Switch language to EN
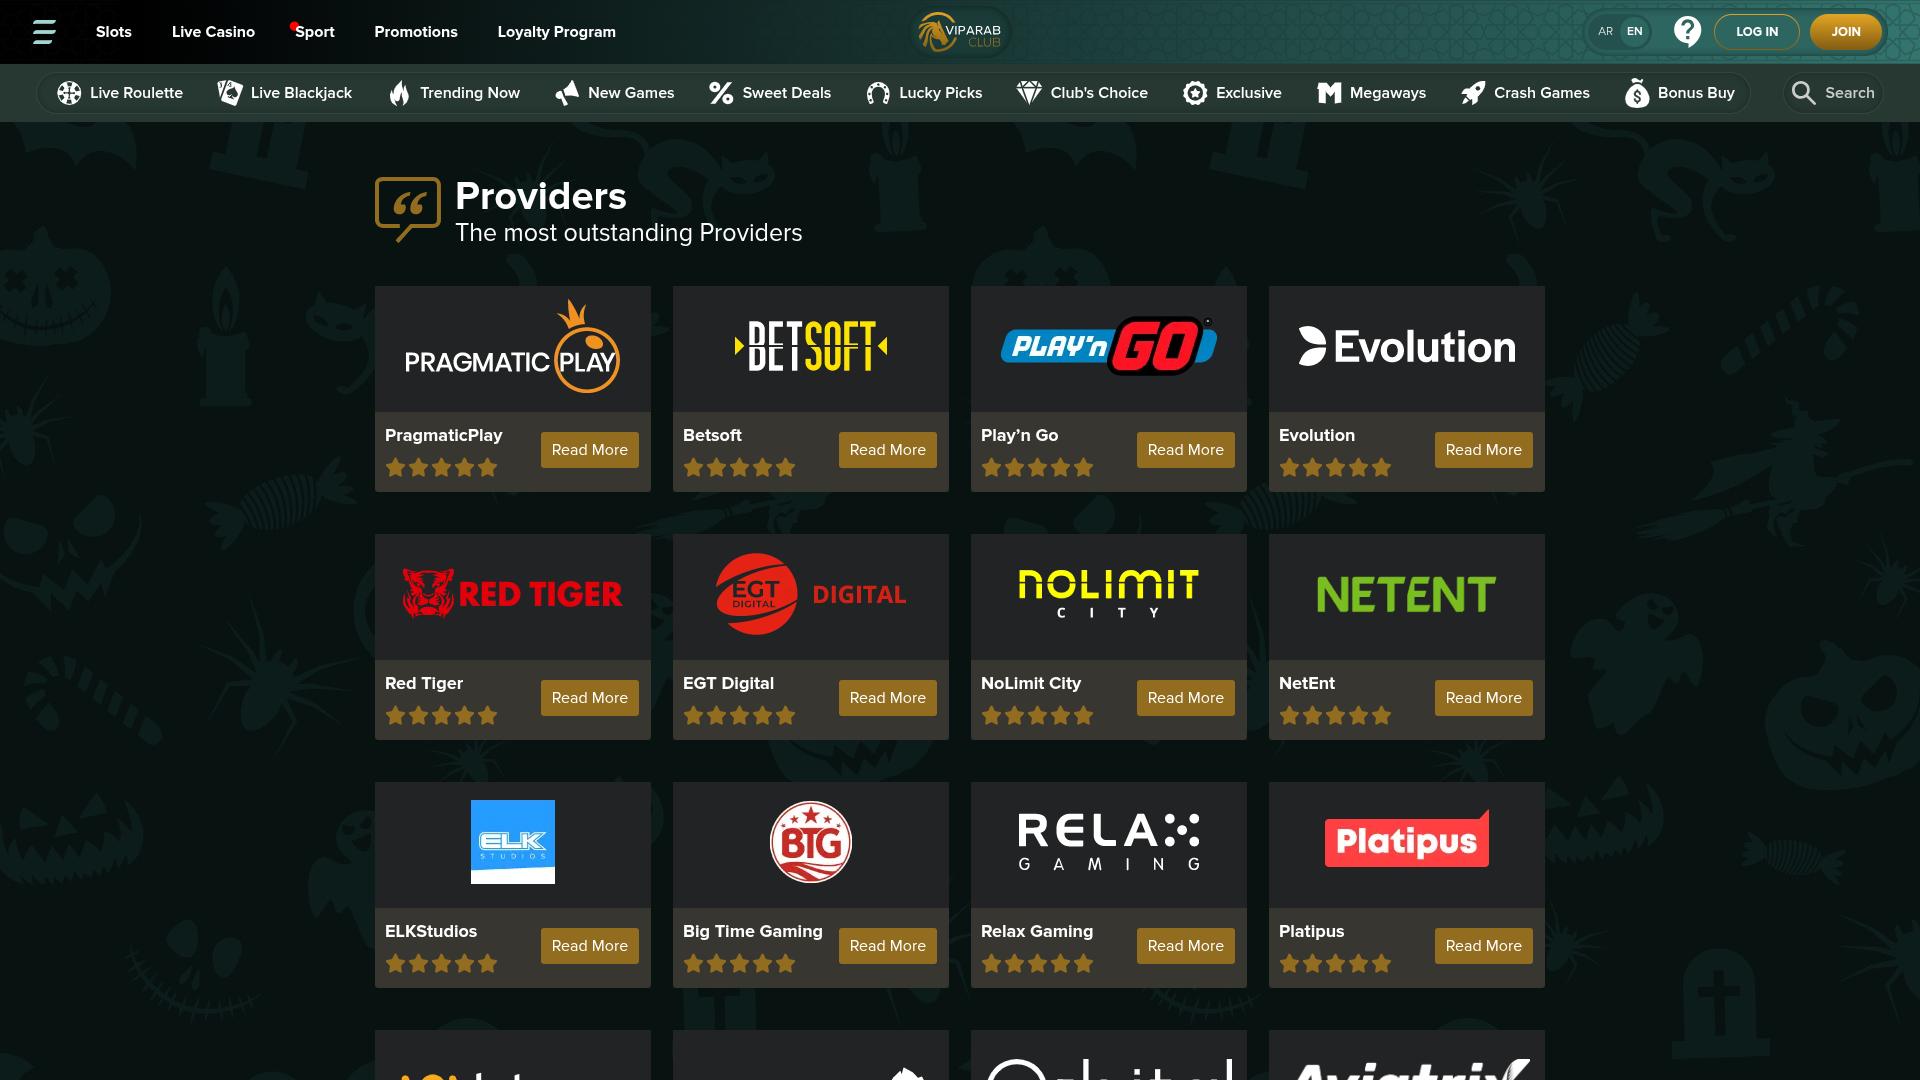 pyautogui.click(x=1635, y=32)
